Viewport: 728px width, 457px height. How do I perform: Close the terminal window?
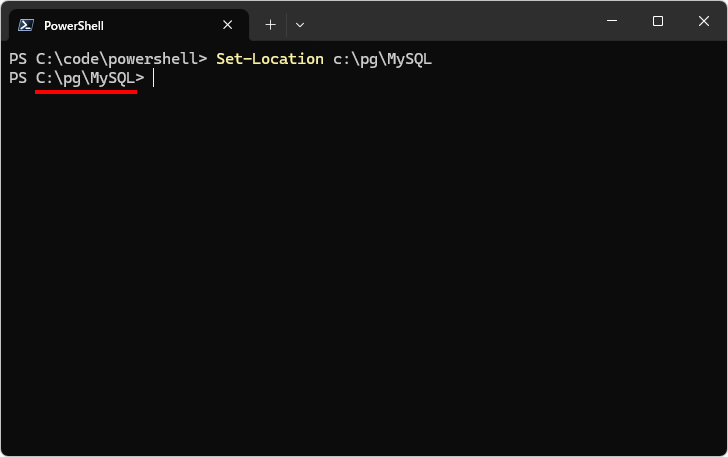coord(703,21)
